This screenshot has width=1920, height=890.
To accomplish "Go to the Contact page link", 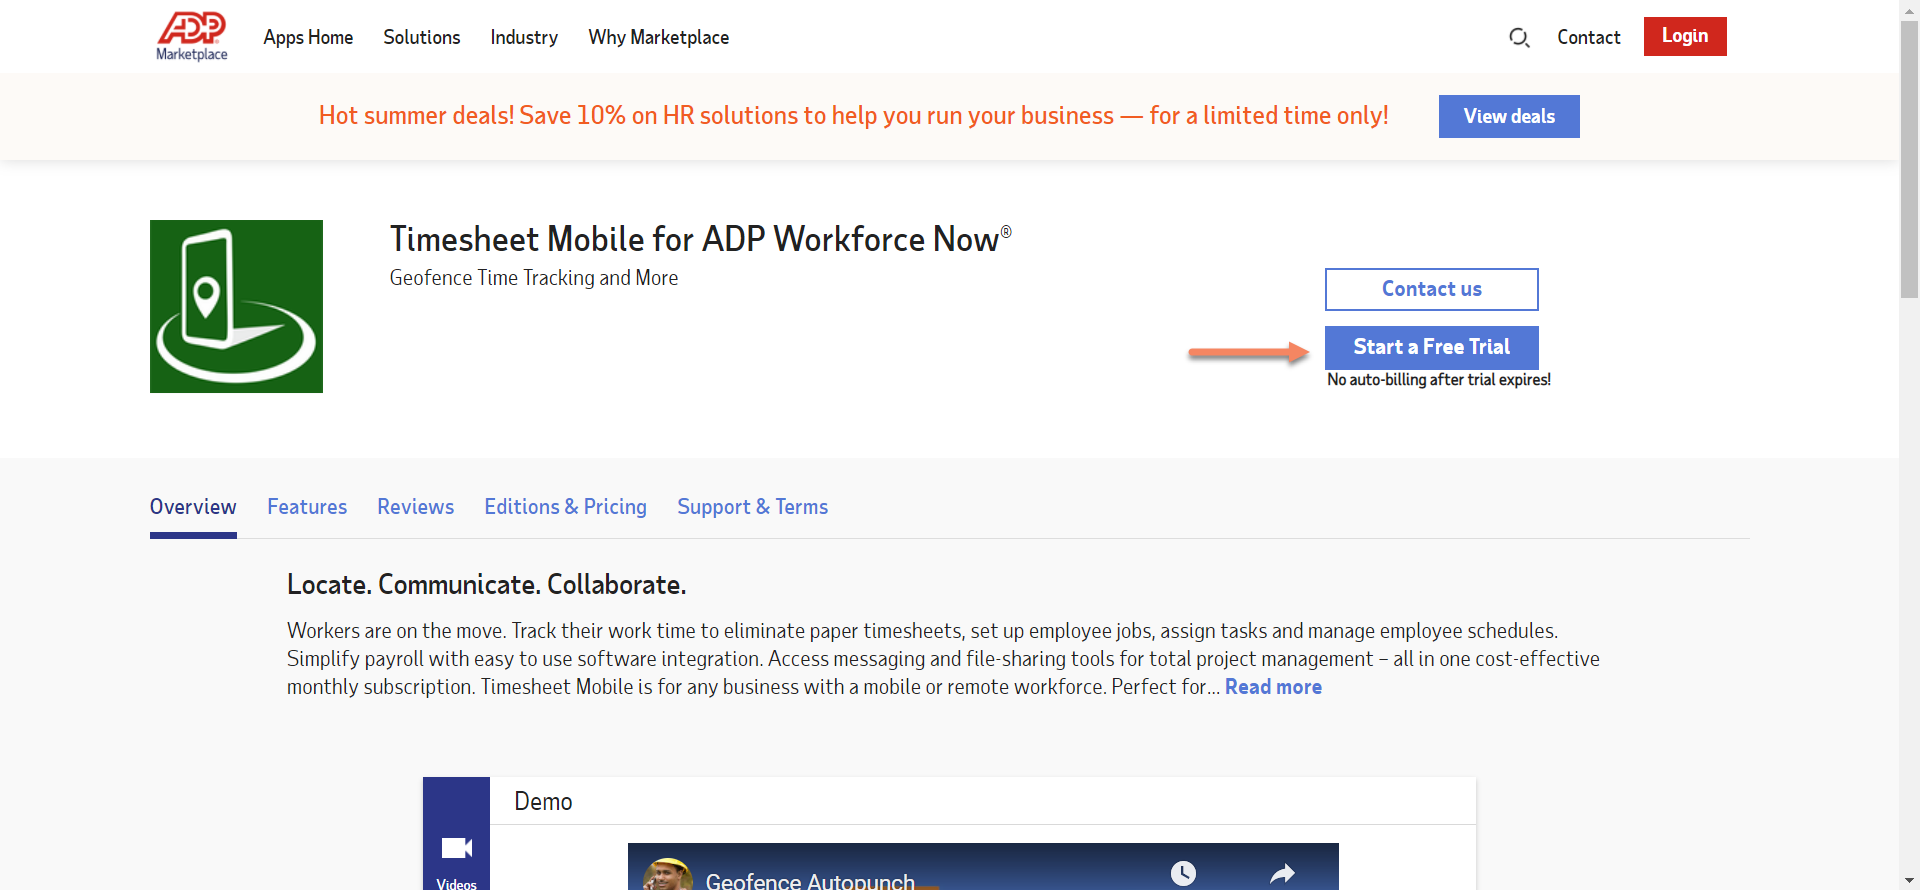I will pyautogui.click(x=1588, y=37).
